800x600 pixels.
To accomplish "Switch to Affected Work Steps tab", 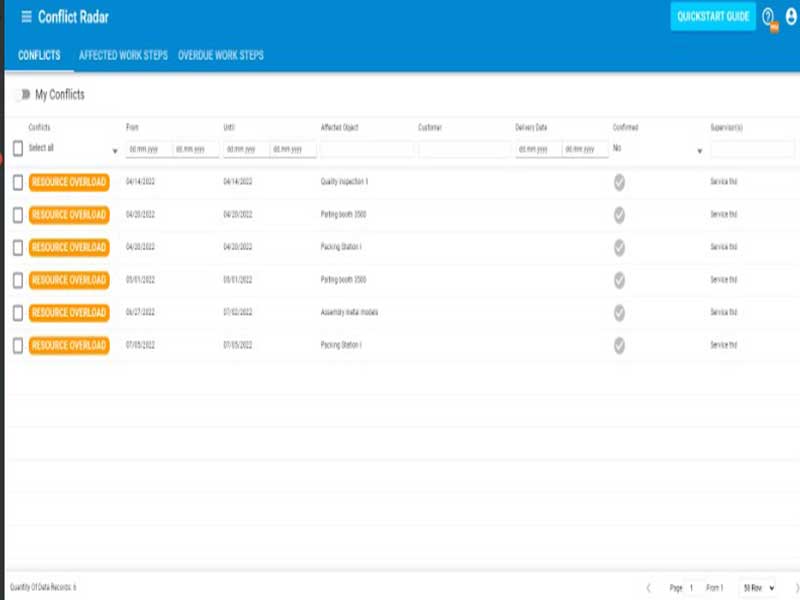I will [x=123, y=55].
